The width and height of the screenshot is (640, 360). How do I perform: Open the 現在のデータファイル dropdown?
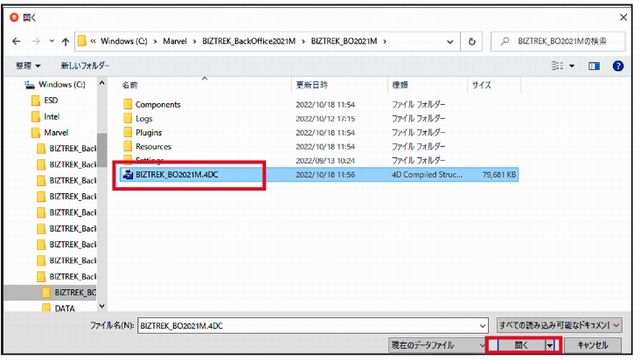[436, 345]
